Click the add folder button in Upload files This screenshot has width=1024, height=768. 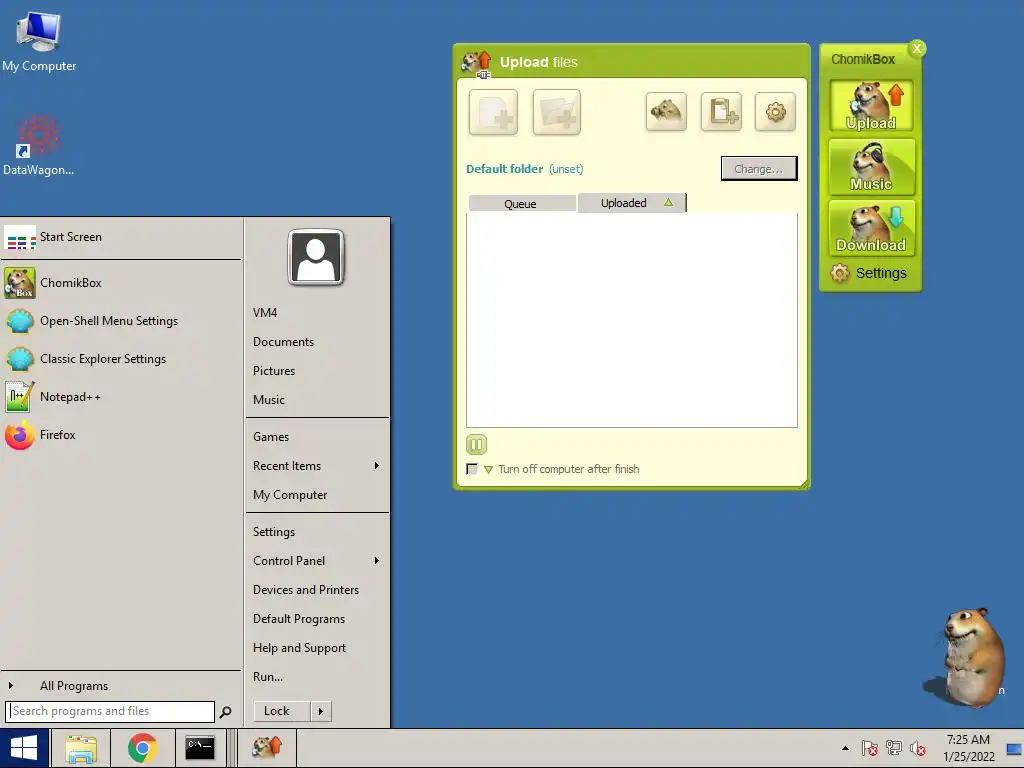tap(556, 112)
